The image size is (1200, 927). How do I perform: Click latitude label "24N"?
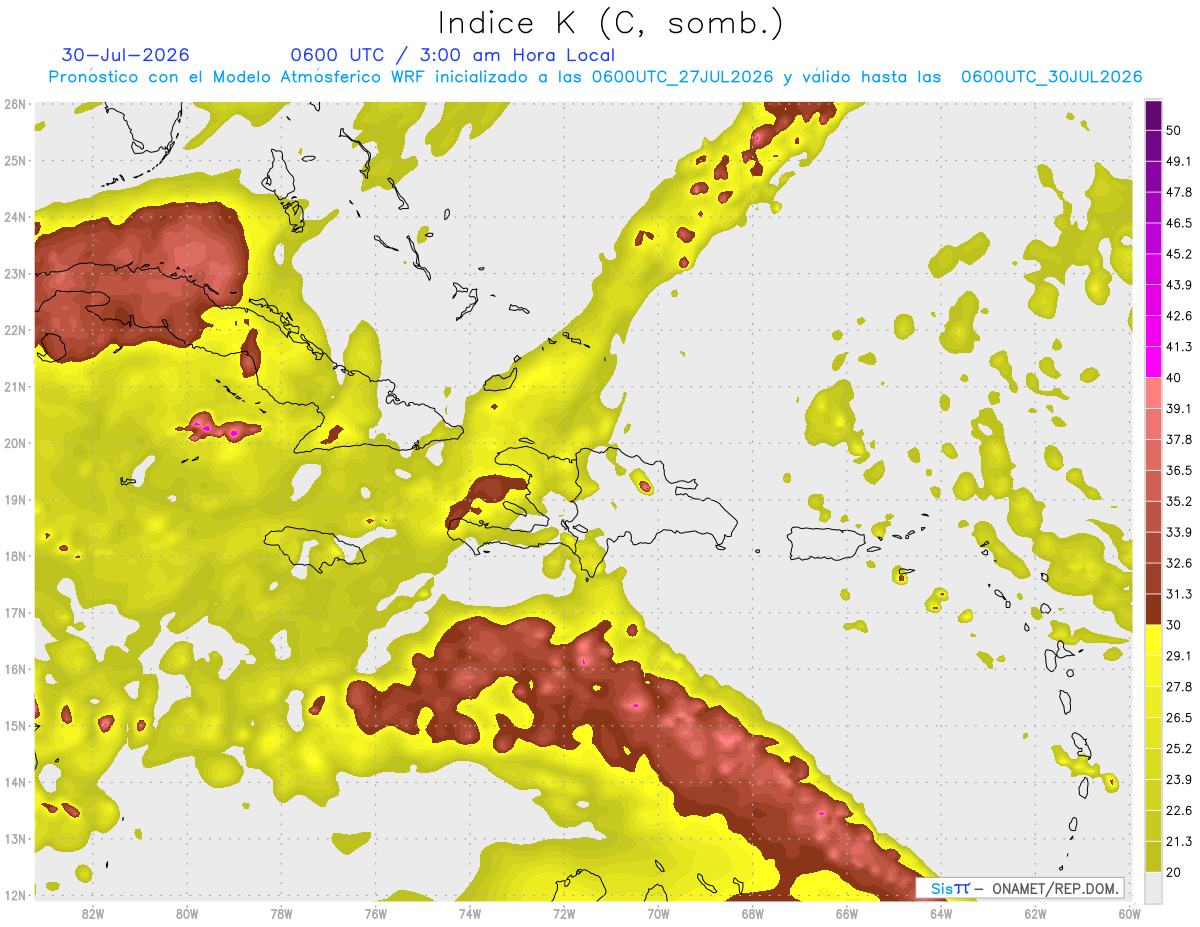tap(15, 217)
